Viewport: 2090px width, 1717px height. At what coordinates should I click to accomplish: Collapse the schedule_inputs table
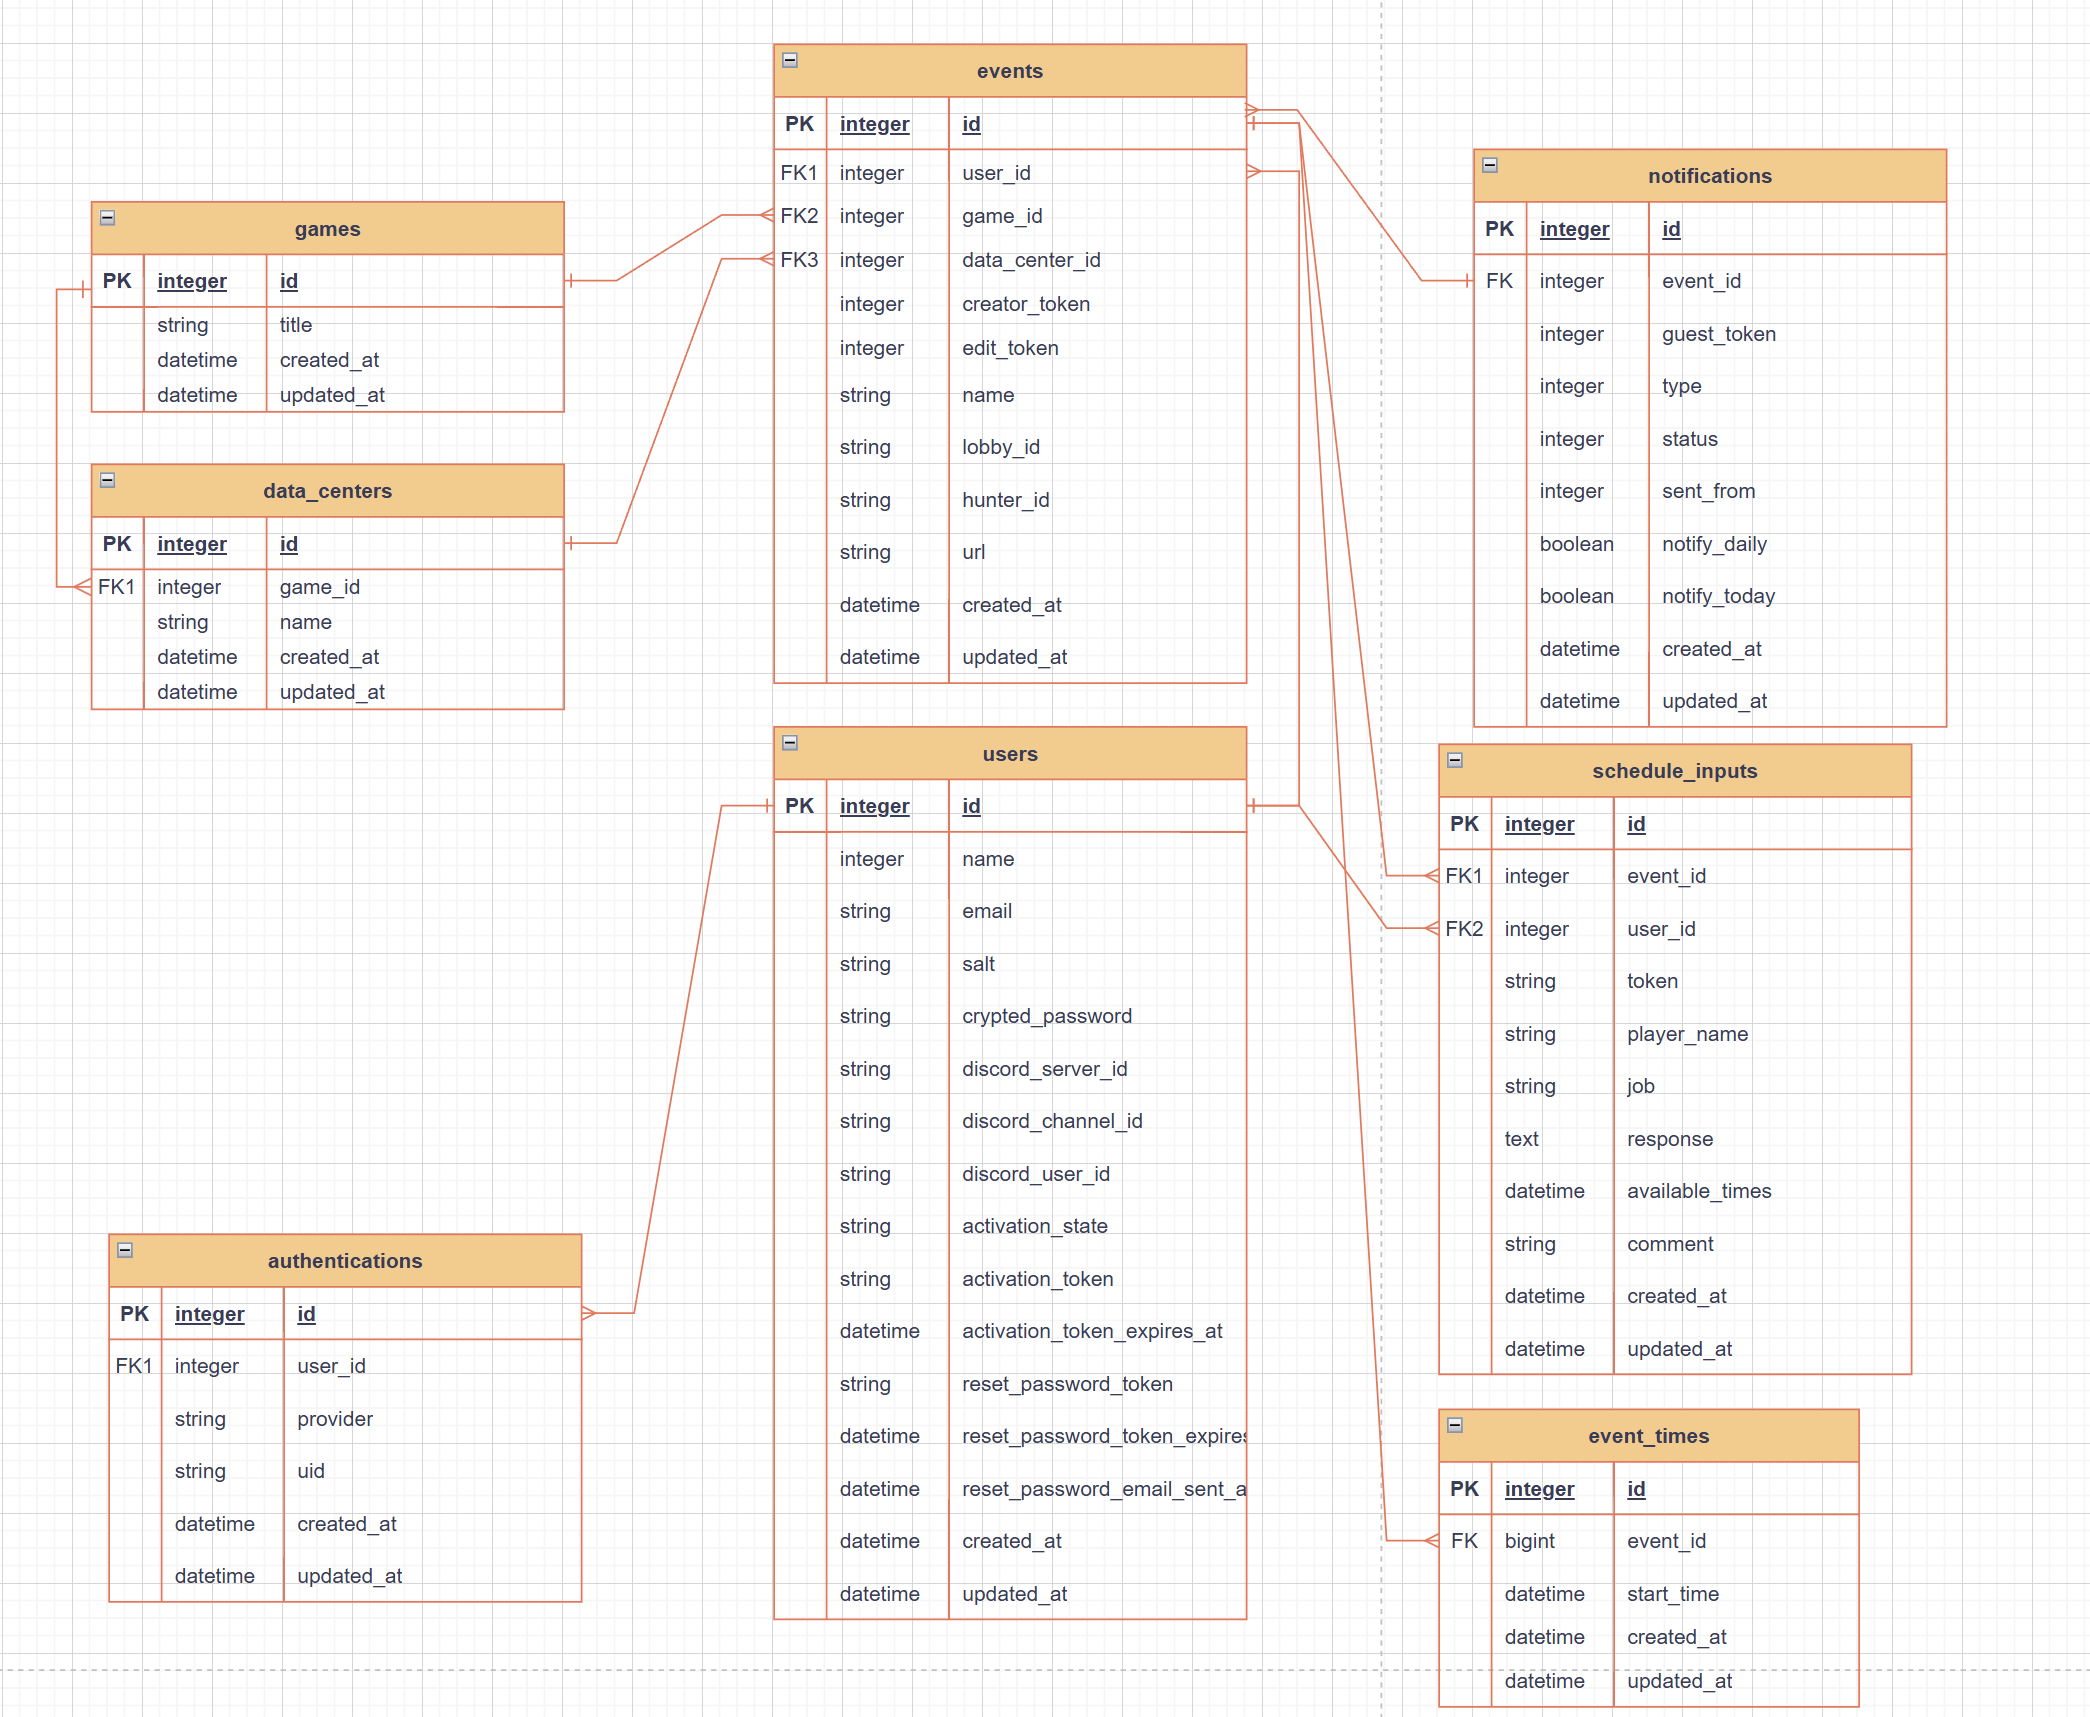click(x=1455, y=760)
